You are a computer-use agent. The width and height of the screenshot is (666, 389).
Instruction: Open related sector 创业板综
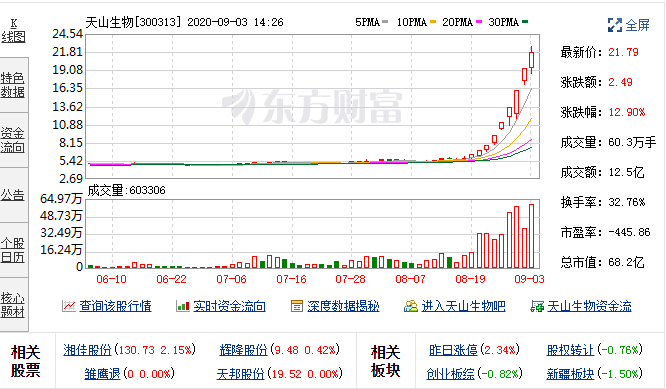click(450, 374)
